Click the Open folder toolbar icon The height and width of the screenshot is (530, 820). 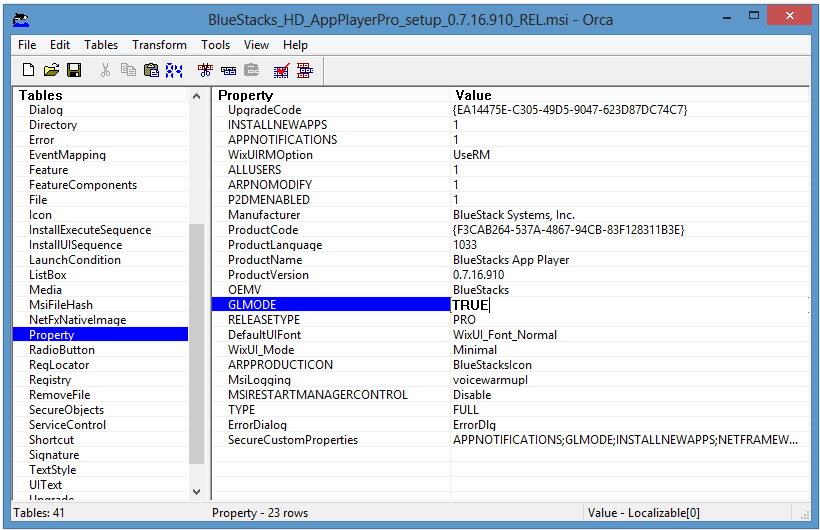tap(51, 70)
